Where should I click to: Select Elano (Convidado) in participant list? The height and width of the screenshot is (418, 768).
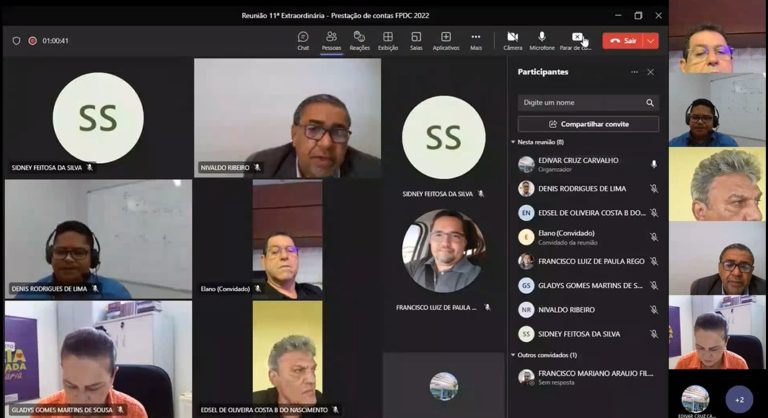click(588, 237)
